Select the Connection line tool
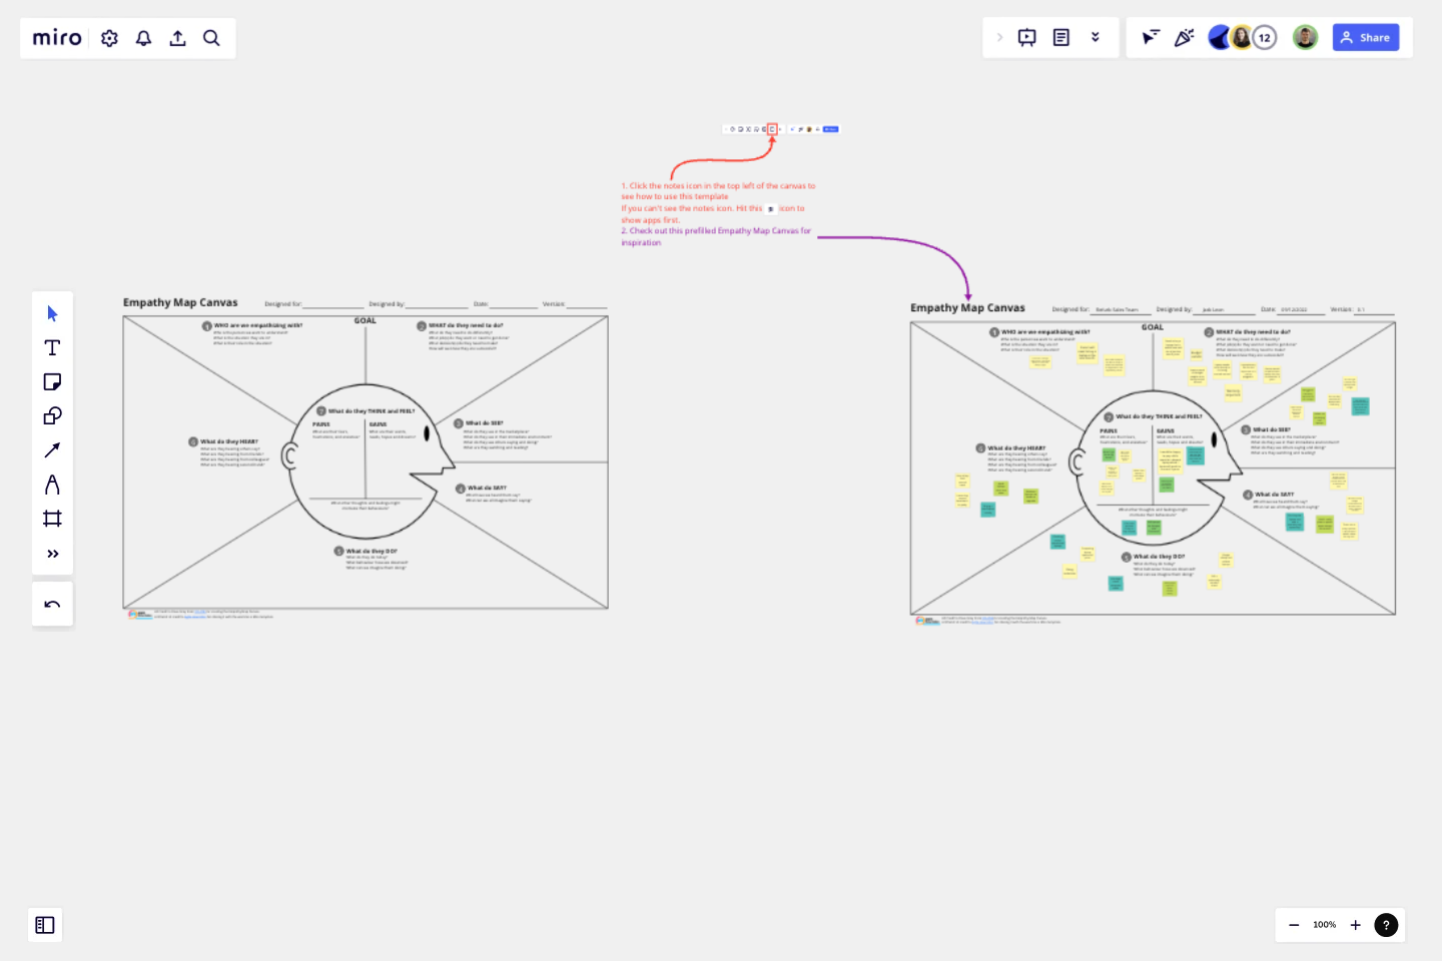Image resolution: width=1442 pixels, height=961 pixels. pyautogui.click(x=52, y=449)
